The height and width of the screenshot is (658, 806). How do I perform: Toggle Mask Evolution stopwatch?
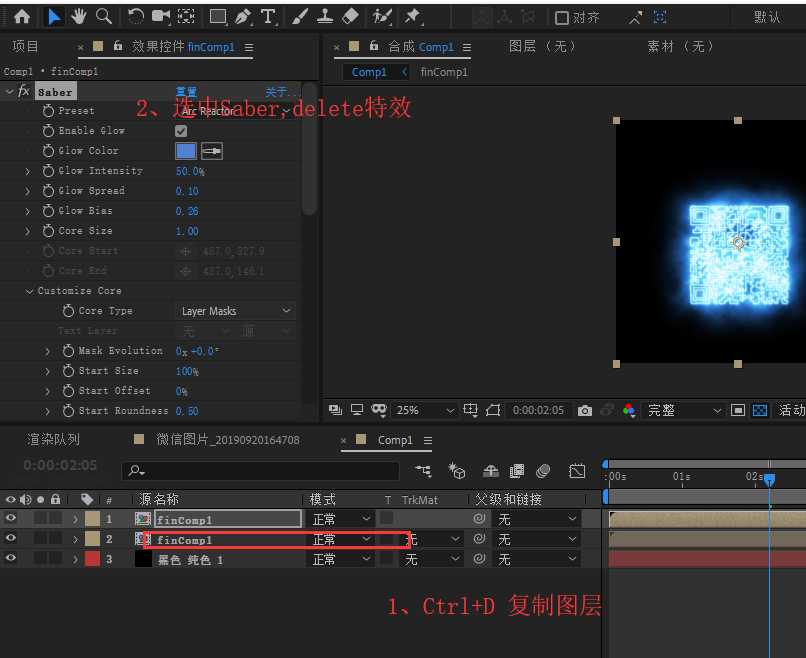point(68,351)
